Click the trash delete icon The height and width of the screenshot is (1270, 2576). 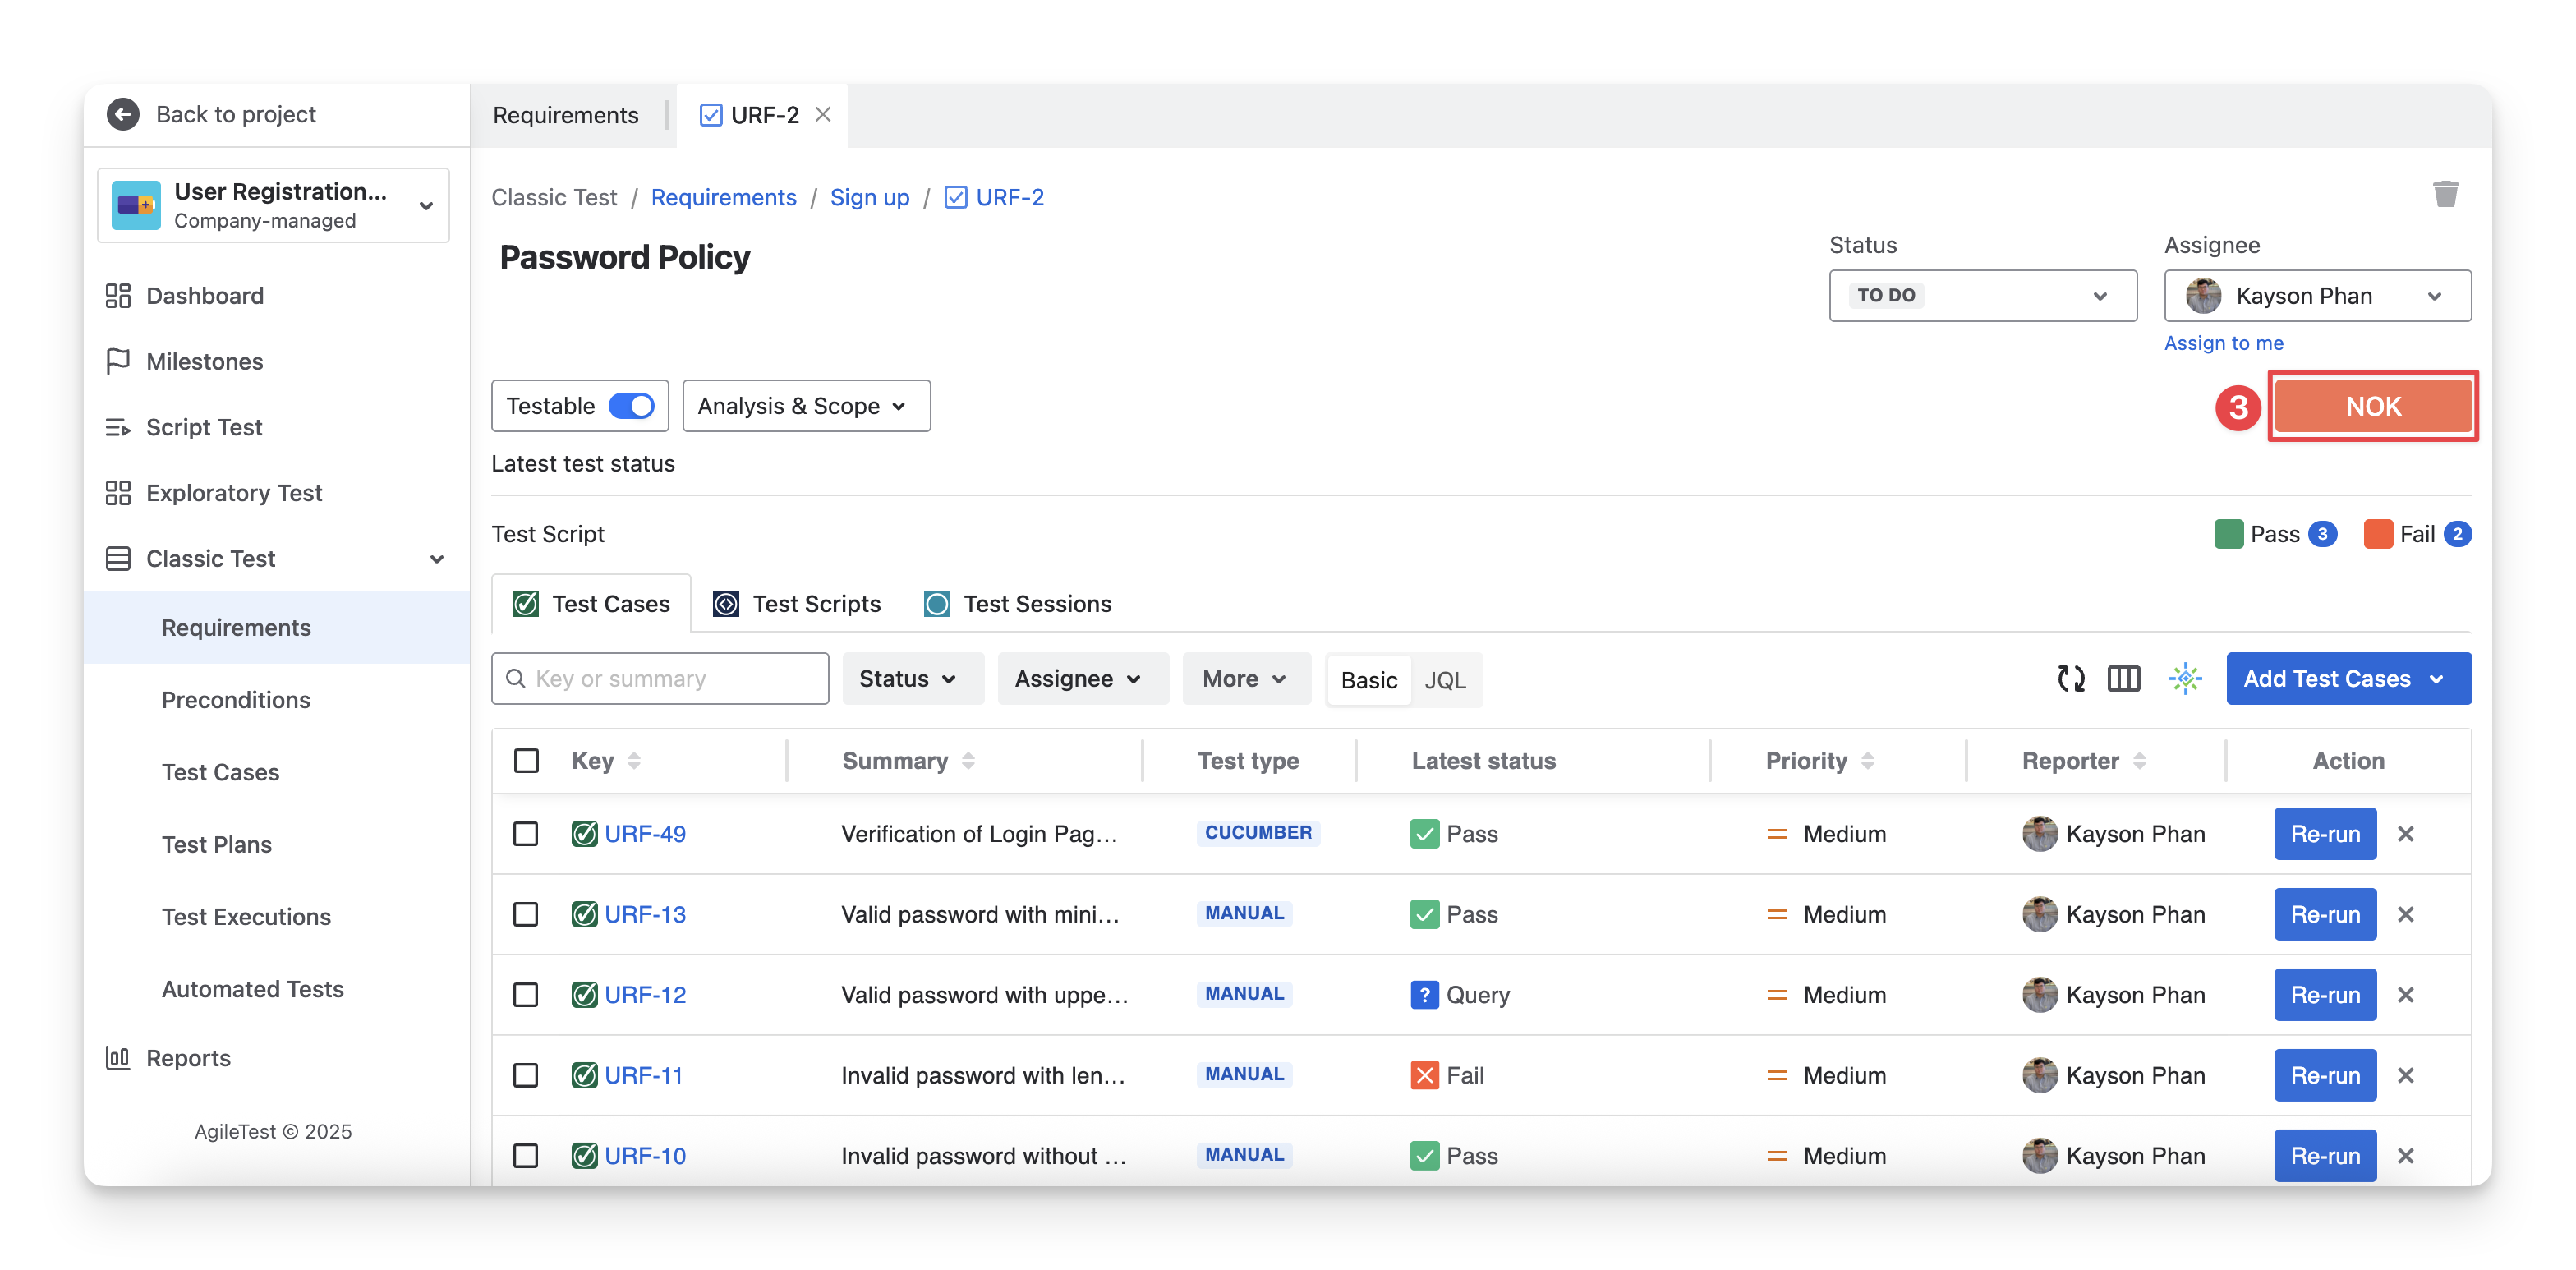pyautogui.click(x=2445, y=194)
